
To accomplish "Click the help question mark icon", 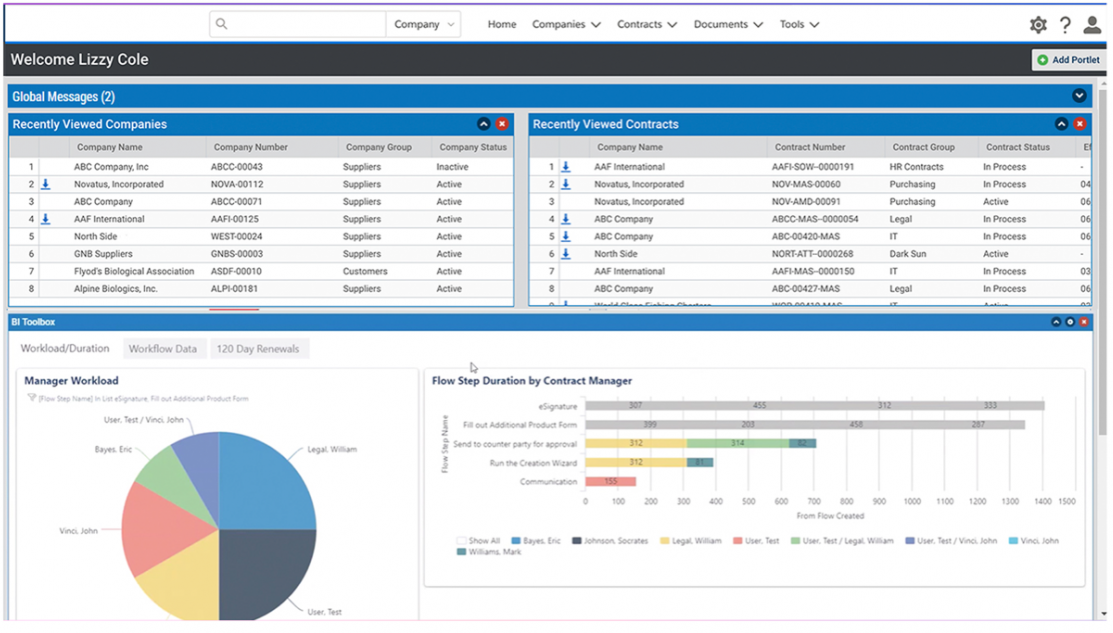I will point(1065,25).
